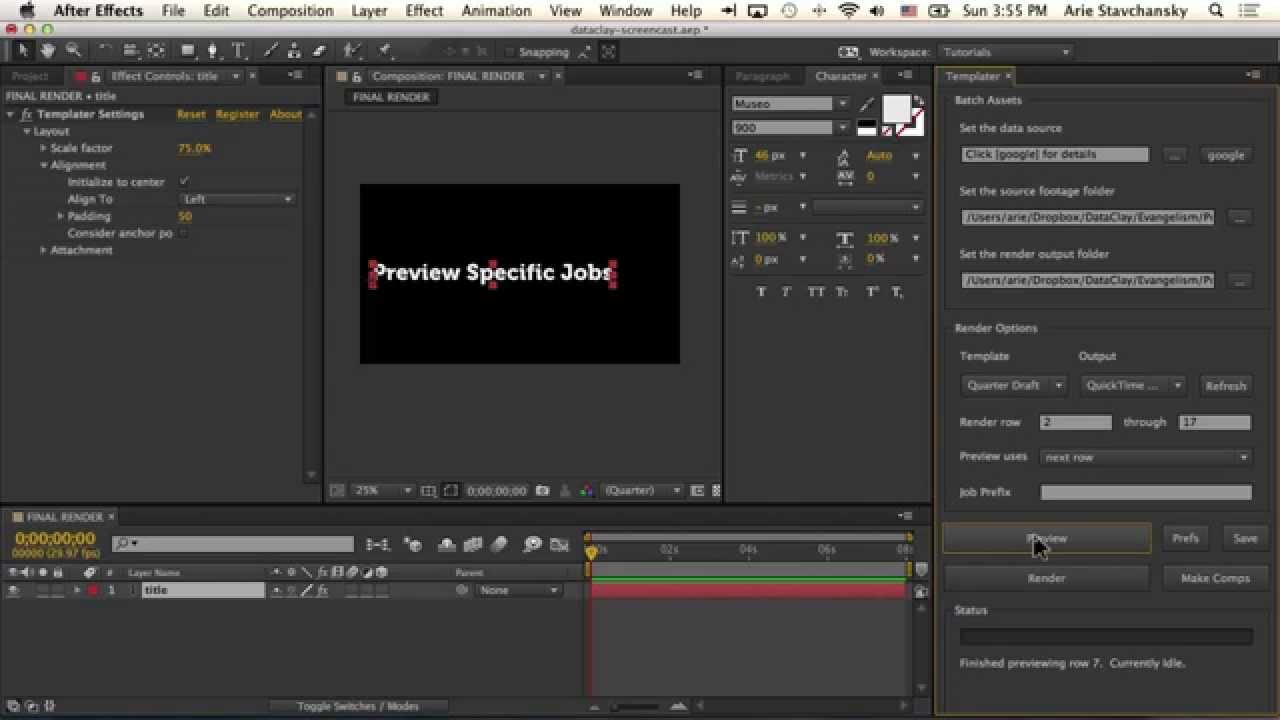Open the Layer menu
The image size is (1280, 720).
[369, 11]
